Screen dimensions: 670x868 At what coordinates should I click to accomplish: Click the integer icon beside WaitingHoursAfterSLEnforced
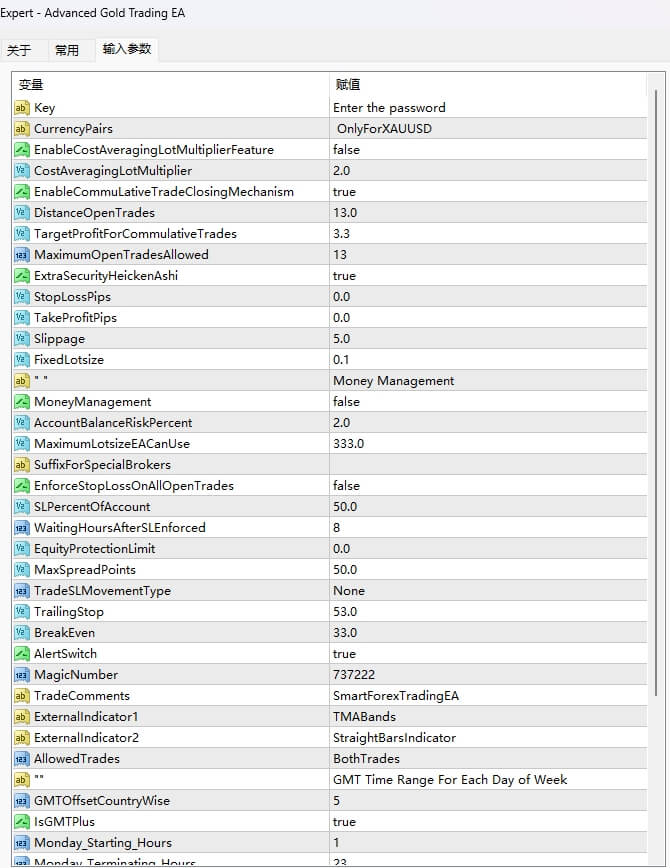(x=21, y=528)
